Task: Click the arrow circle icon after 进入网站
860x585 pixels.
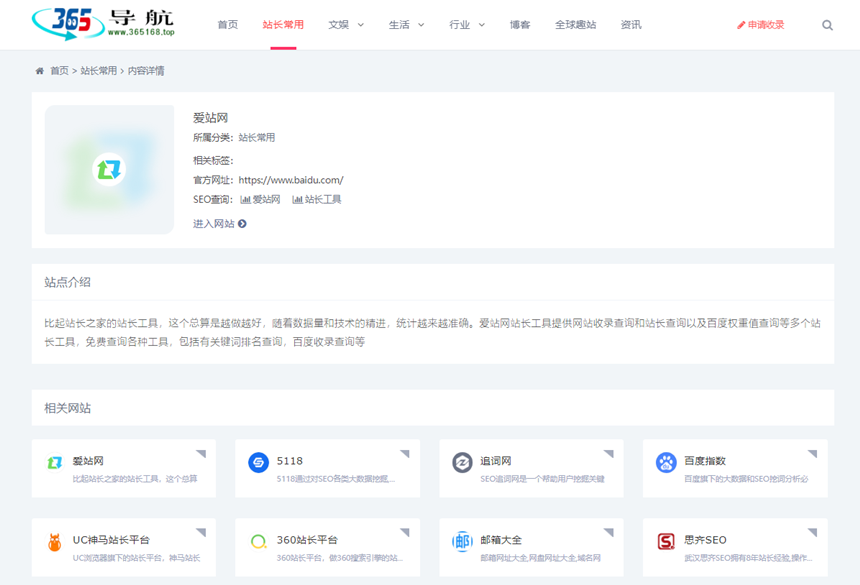Action: 242,224
